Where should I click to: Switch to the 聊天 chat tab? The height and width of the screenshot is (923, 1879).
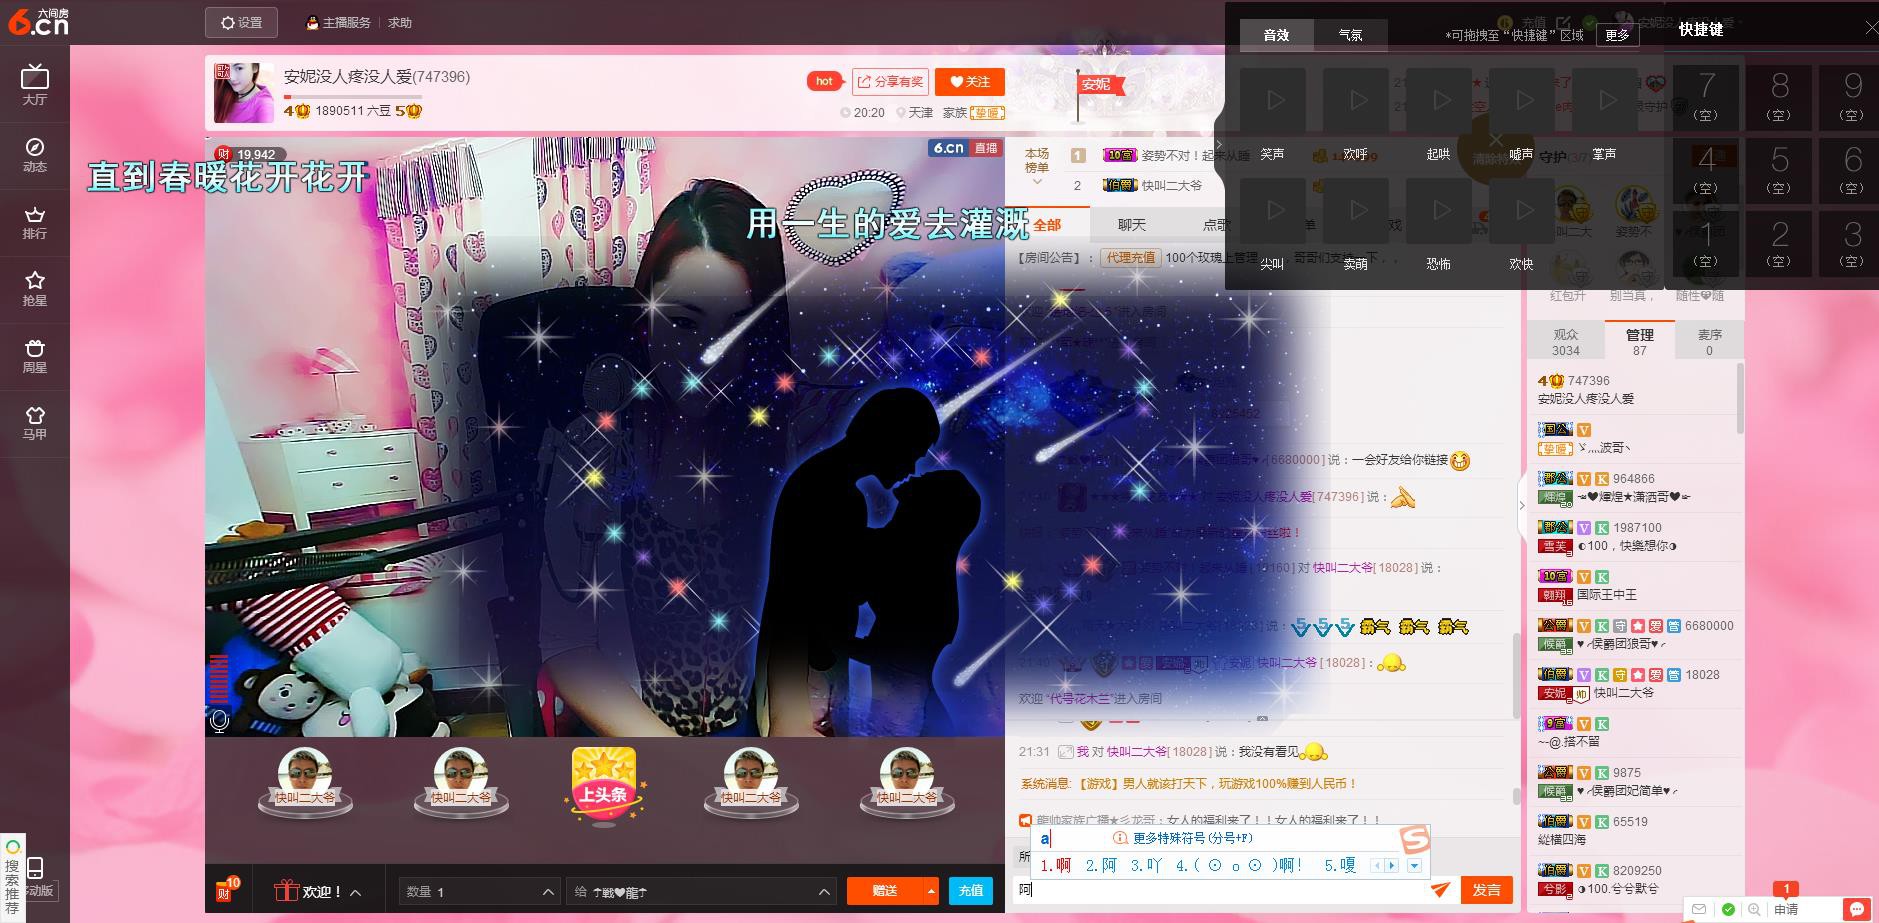coord(1131,225)
